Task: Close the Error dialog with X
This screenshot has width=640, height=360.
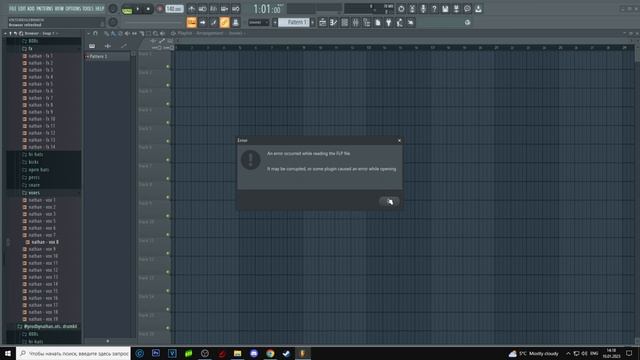Action: [x=399, y=140]
